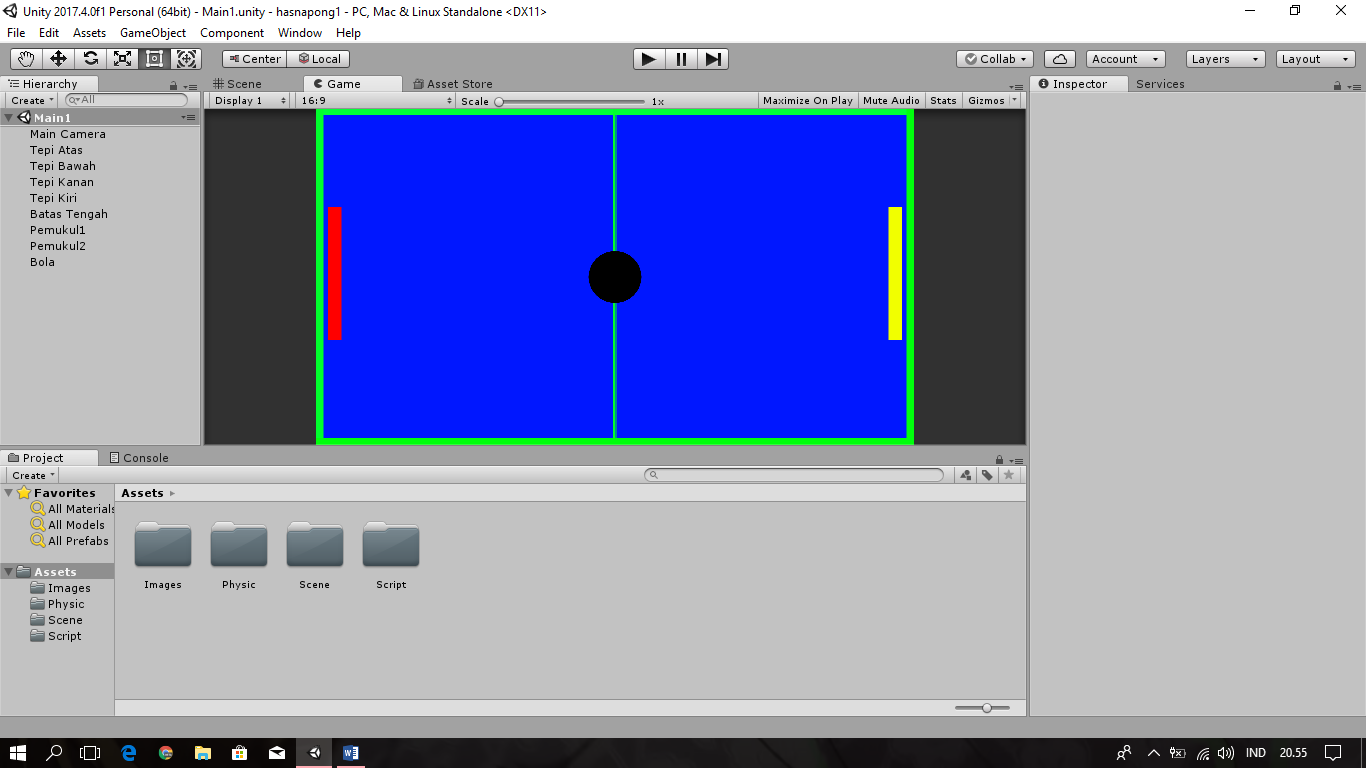The width and height of the screenshot is (1366, 768).
Task: Open Hierarchy Create dropdown
Action: click(x=32, y=100)
